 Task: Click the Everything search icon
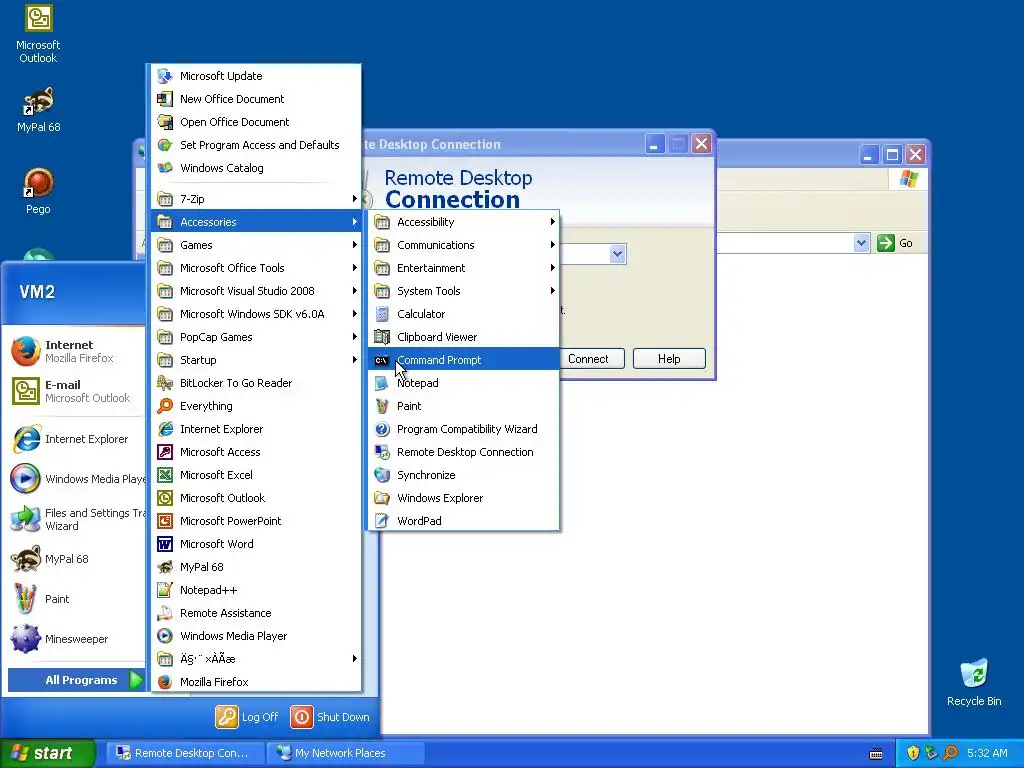pyautogui.click(x=165, y=406)
